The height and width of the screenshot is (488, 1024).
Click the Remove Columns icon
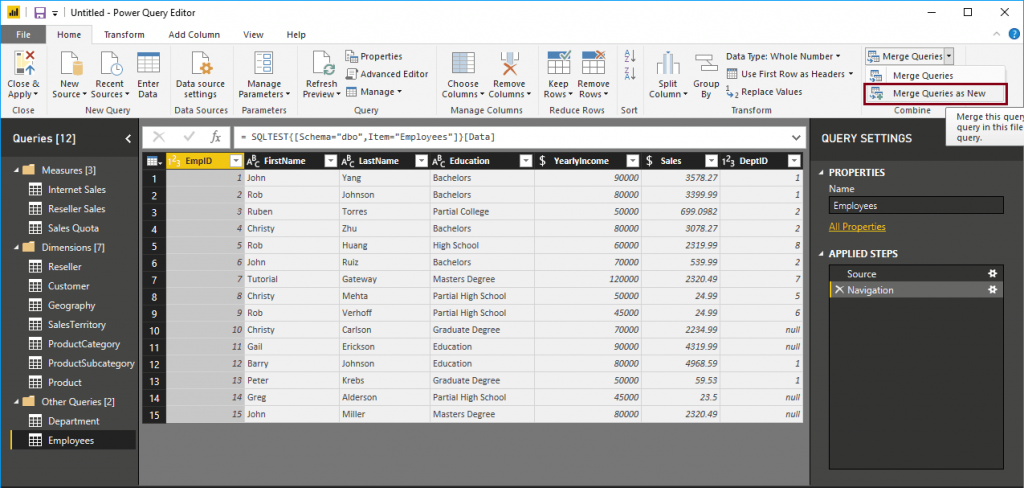coord(509,64)
